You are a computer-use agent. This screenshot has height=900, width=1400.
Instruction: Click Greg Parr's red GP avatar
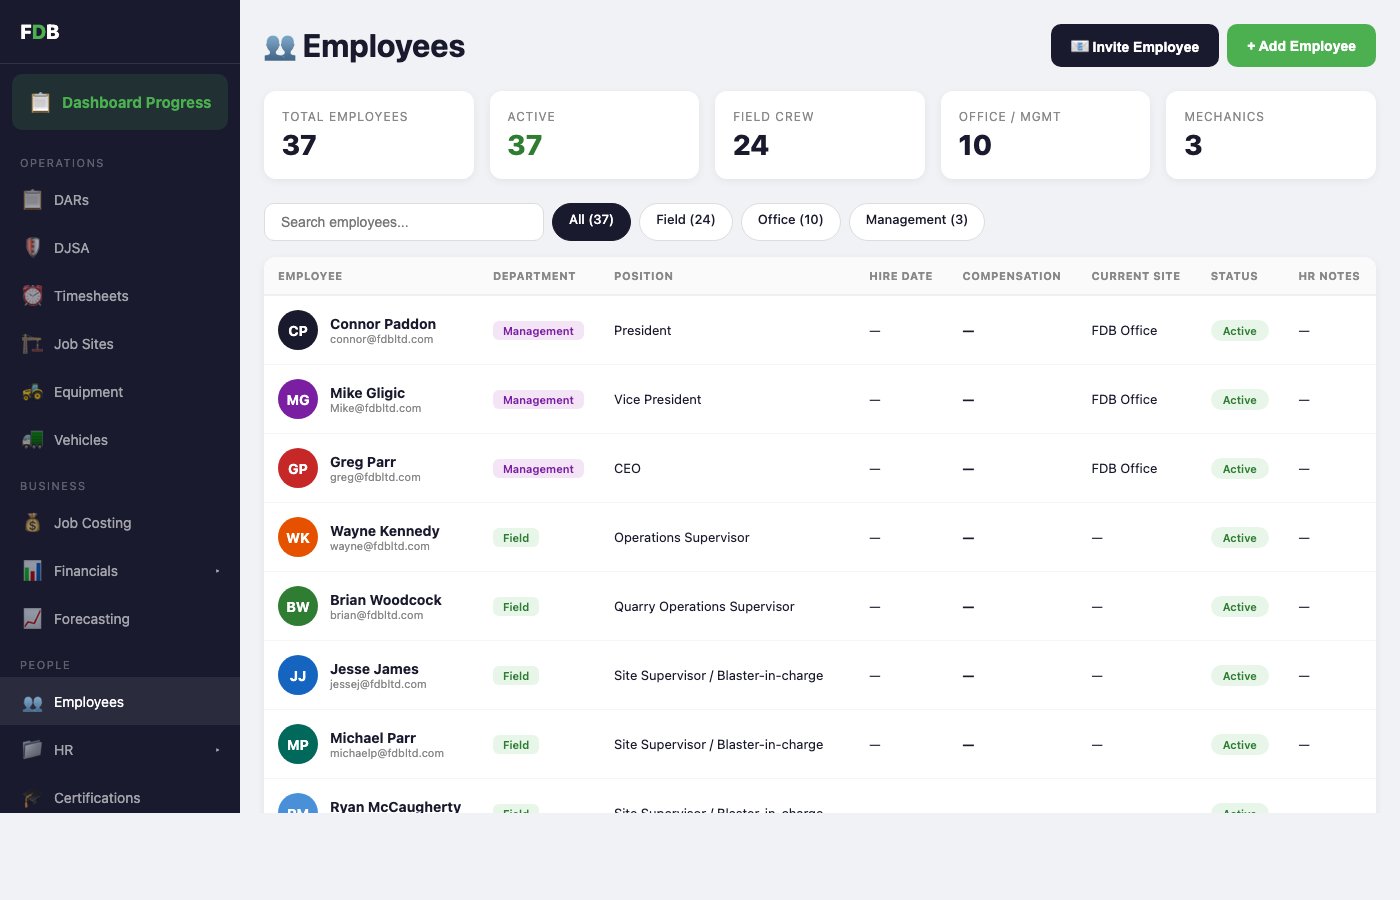pyautogui.click(x=298, y=468)
